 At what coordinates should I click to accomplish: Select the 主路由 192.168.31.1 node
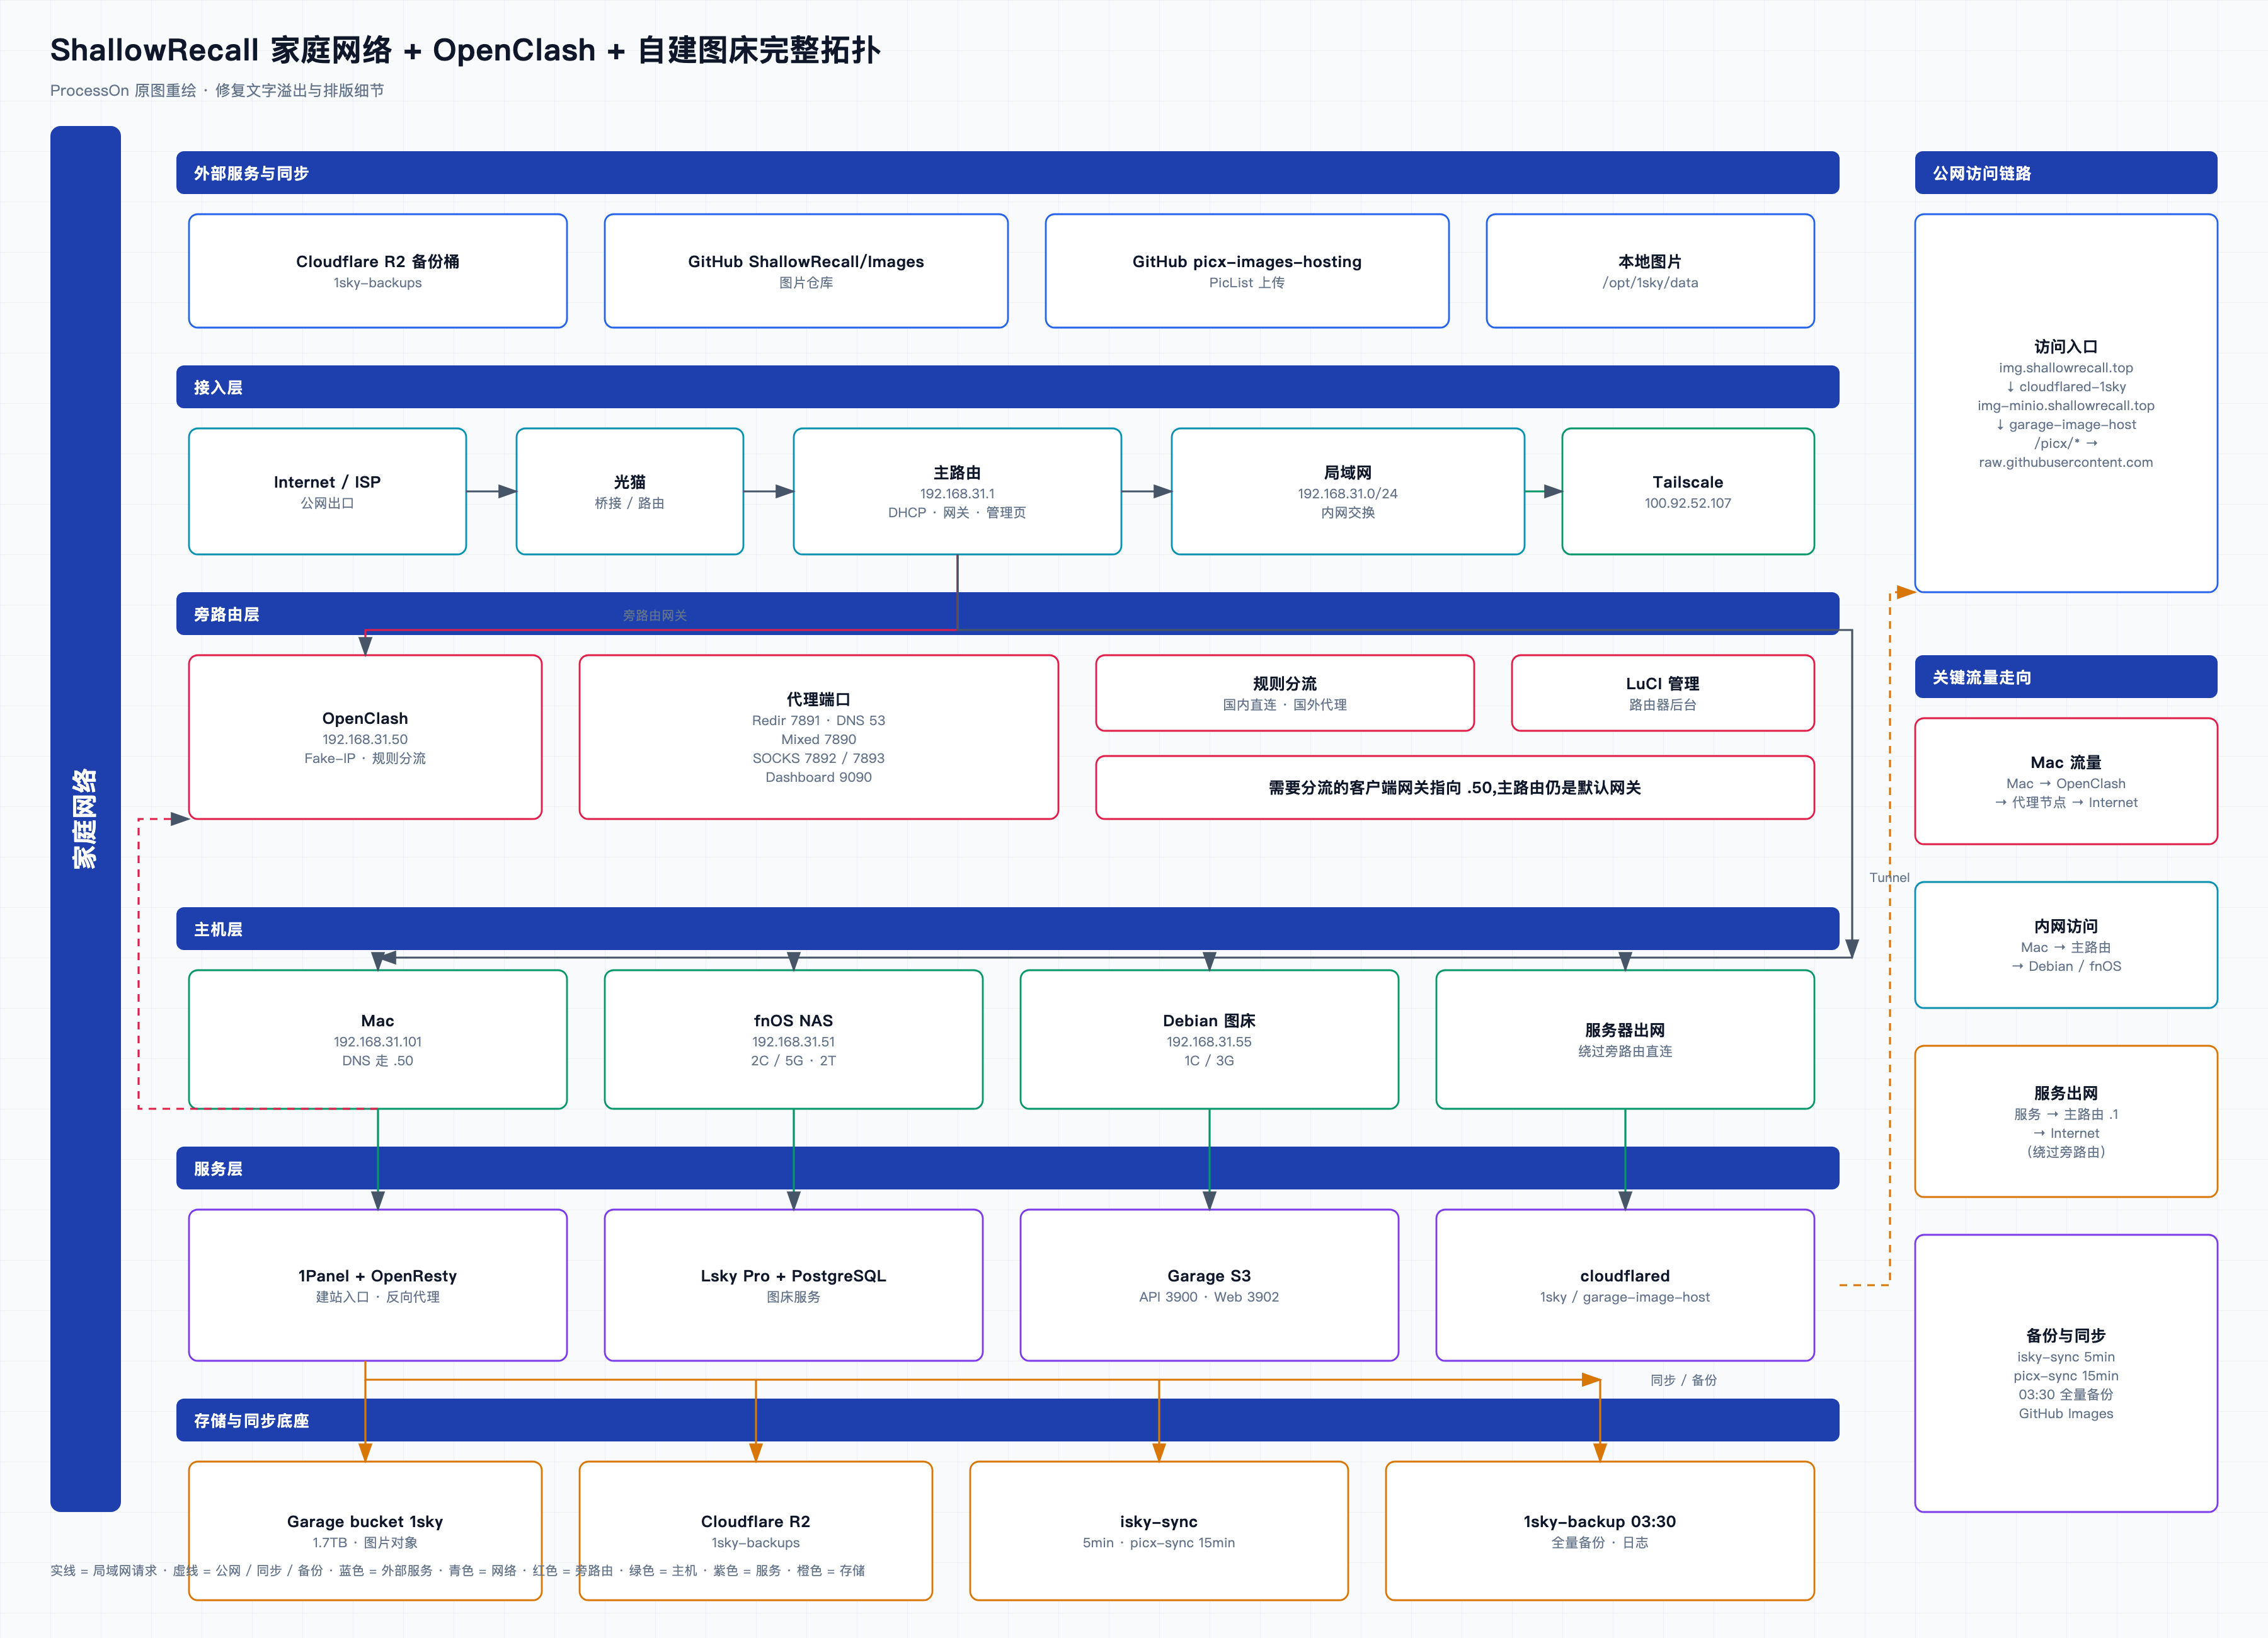[957, 491]
